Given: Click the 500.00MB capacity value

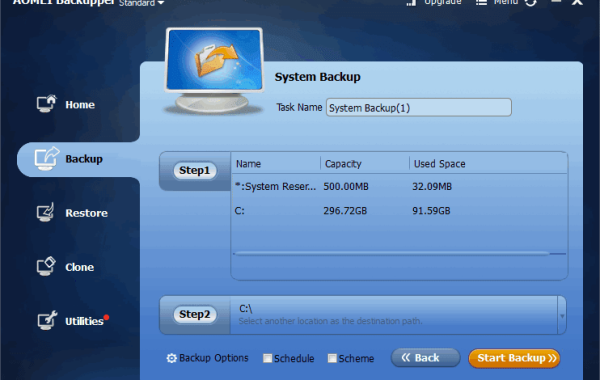Looking at the screenshot, I should click(x=346, y=187).
